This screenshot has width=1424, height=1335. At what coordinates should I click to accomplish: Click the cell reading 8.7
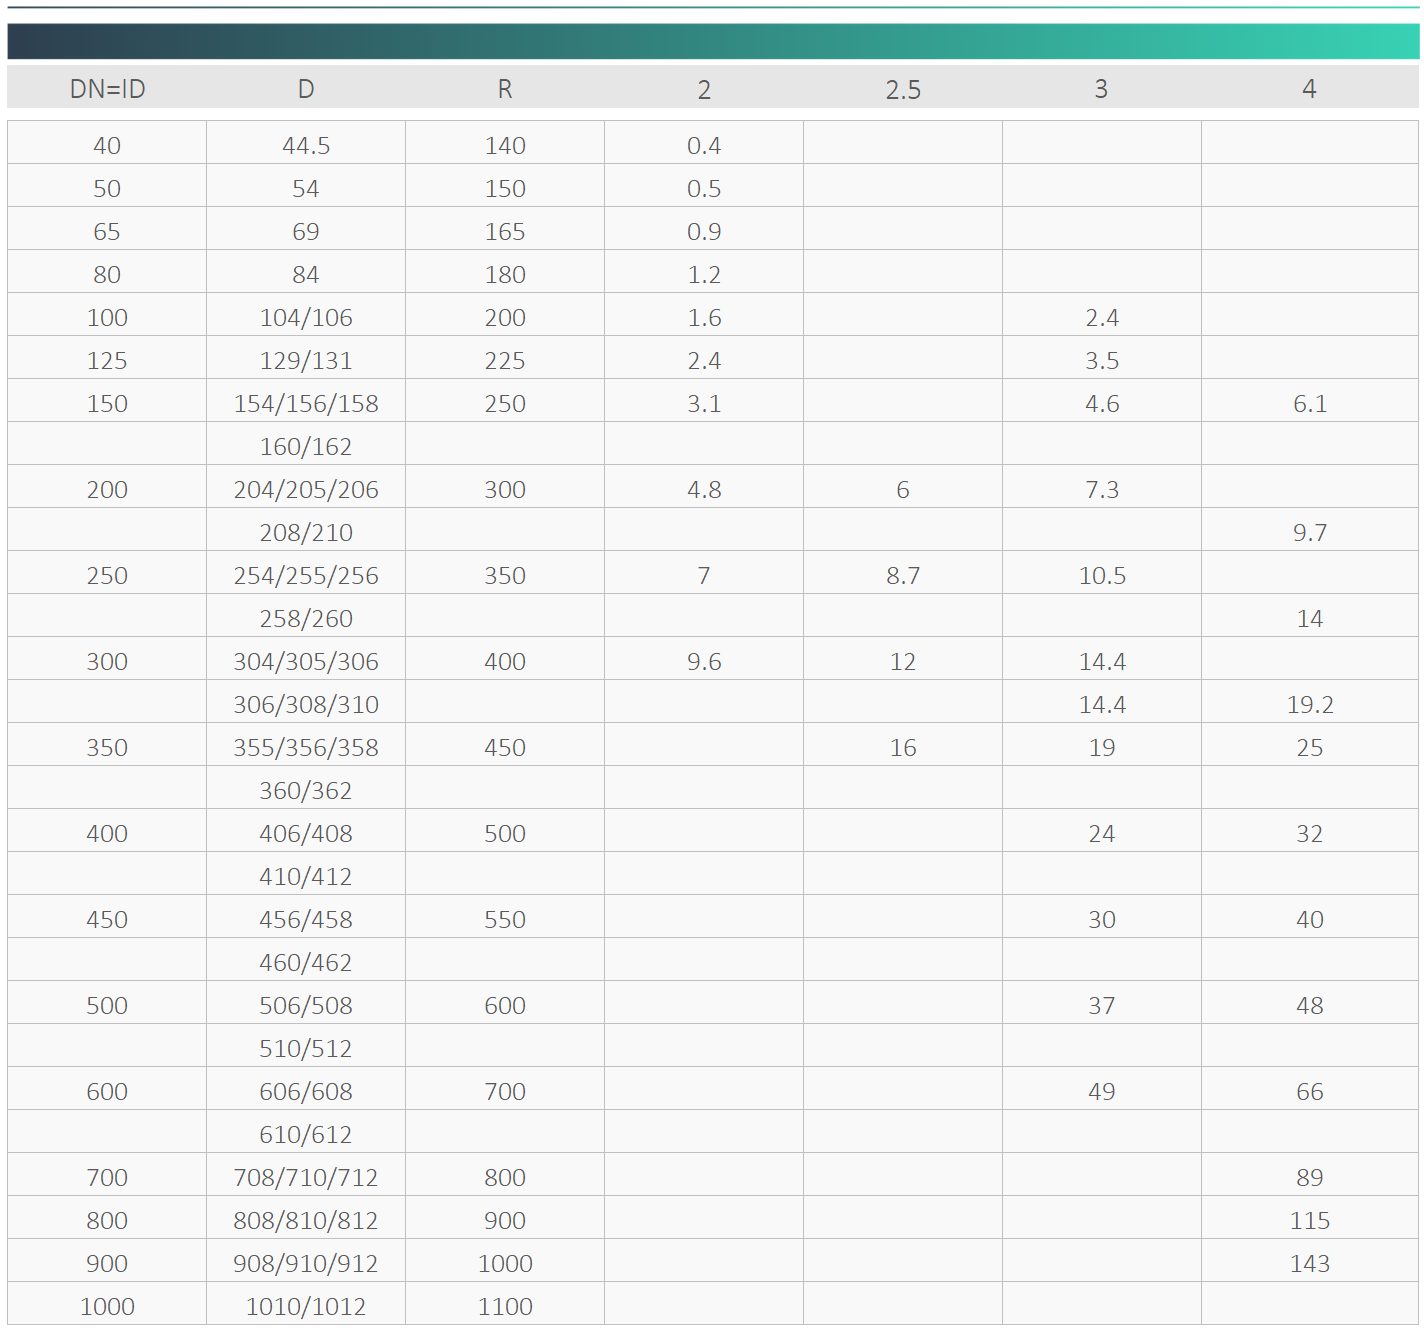click(x=903, y=576)
